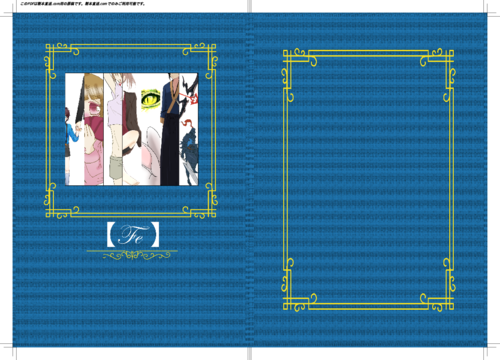
Task: Select the yellow flourish ornament below the title
Action: pos(136,256)
